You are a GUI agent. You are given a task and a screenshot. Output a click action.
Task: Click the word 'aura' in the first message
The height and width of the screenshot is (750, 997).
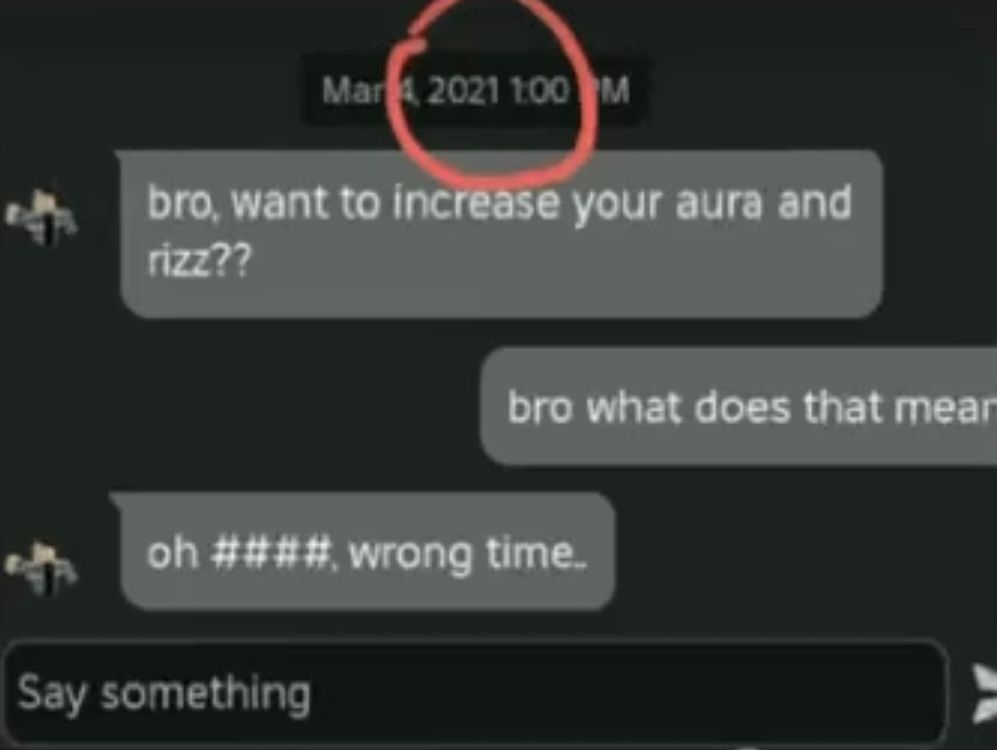pyautogui.click(x=719, y=203)
